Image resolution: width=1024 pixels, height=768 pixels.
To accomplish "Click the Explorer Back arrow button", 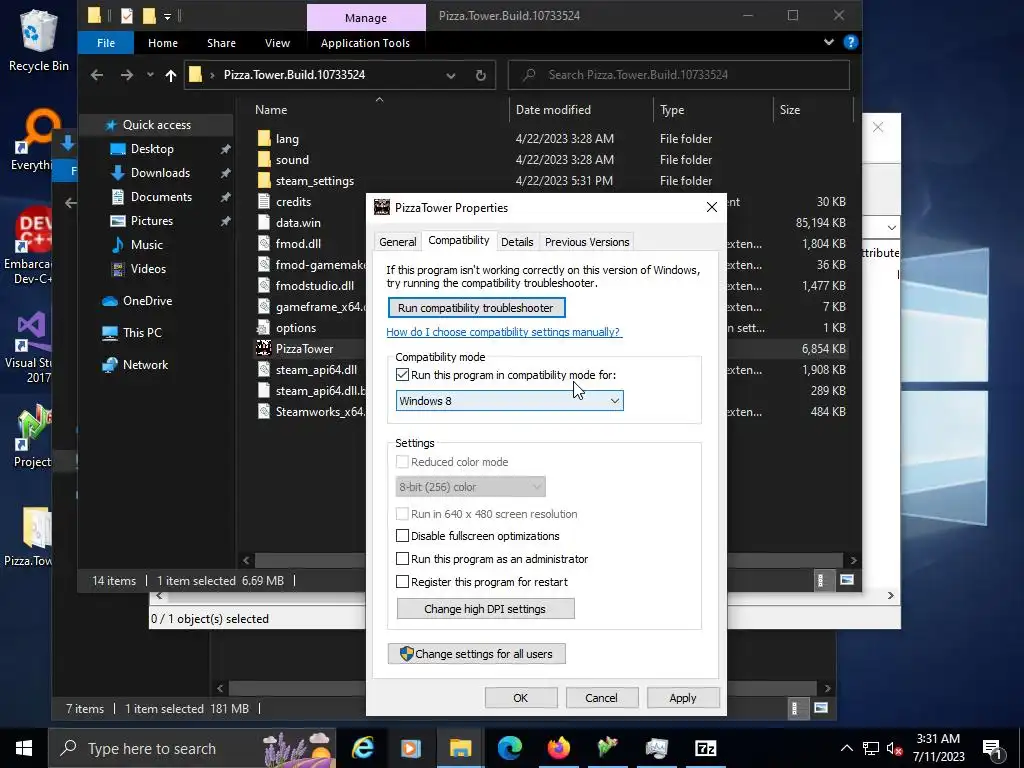I will pyautogui.click(x=97, y=75).
